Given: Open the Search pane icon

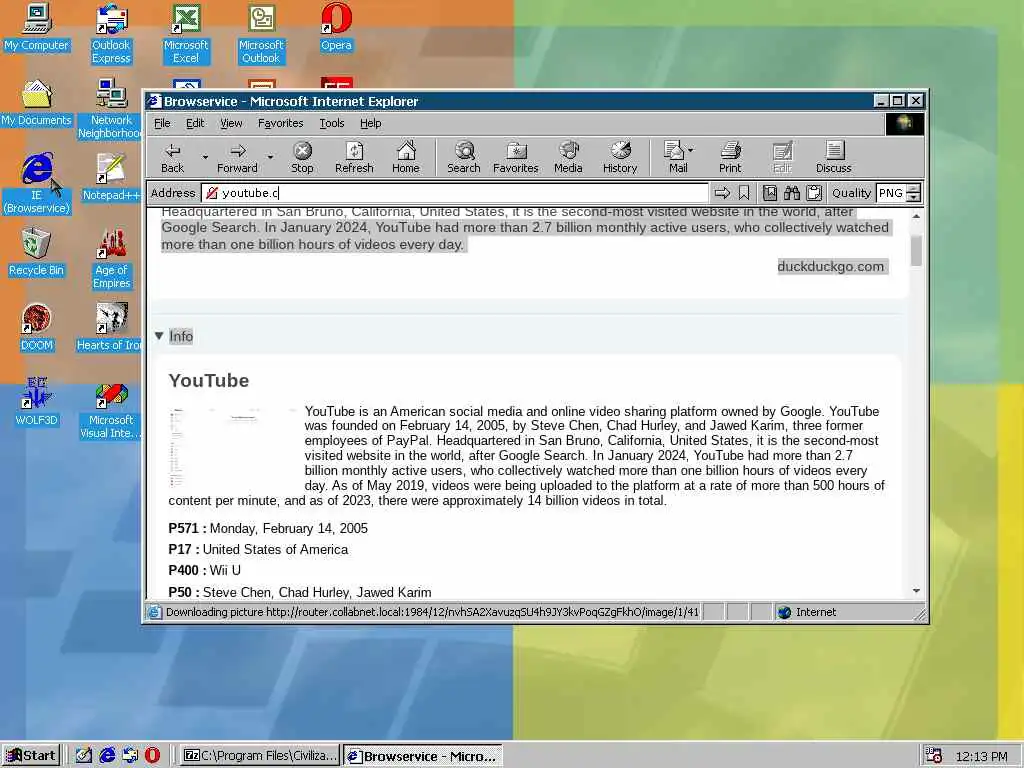Looking at the screenshot, I should pyautogui.click(x=464, y=157).
